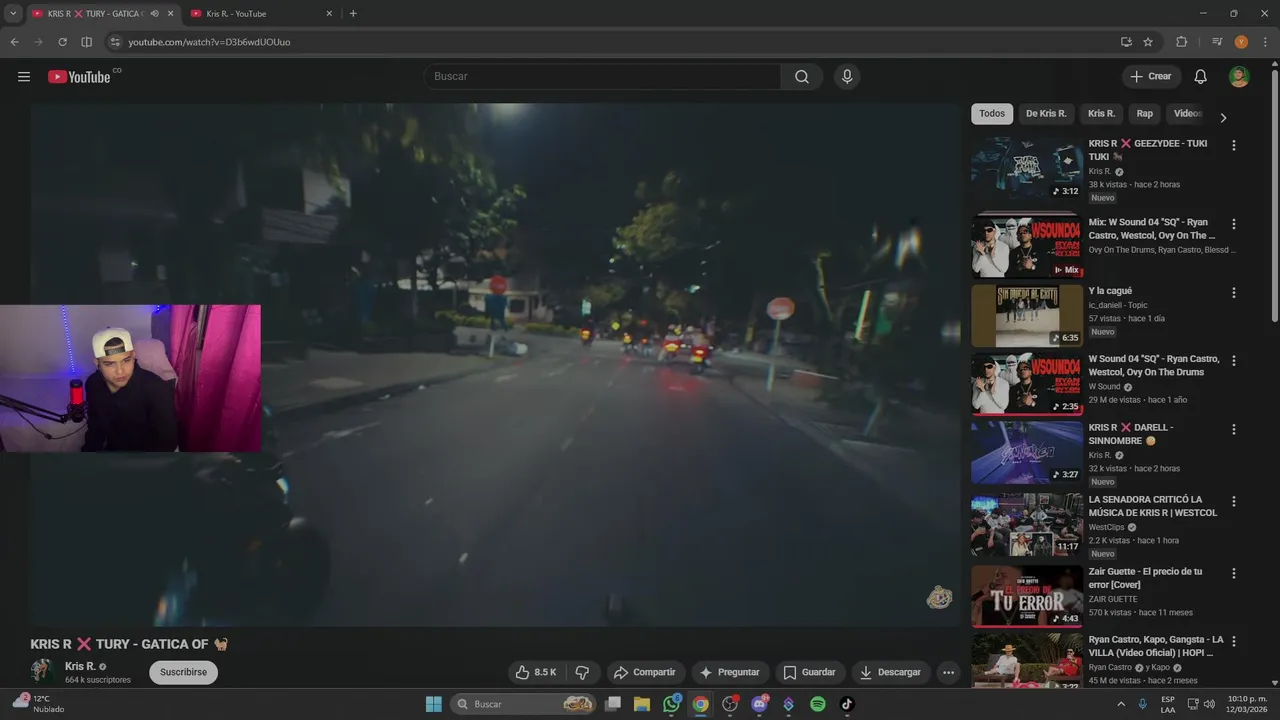Open options for LA SENADORA CRITICÓ video
Screen dimensions: 1280x720
pyautogui.click(x=1233, y=501)
